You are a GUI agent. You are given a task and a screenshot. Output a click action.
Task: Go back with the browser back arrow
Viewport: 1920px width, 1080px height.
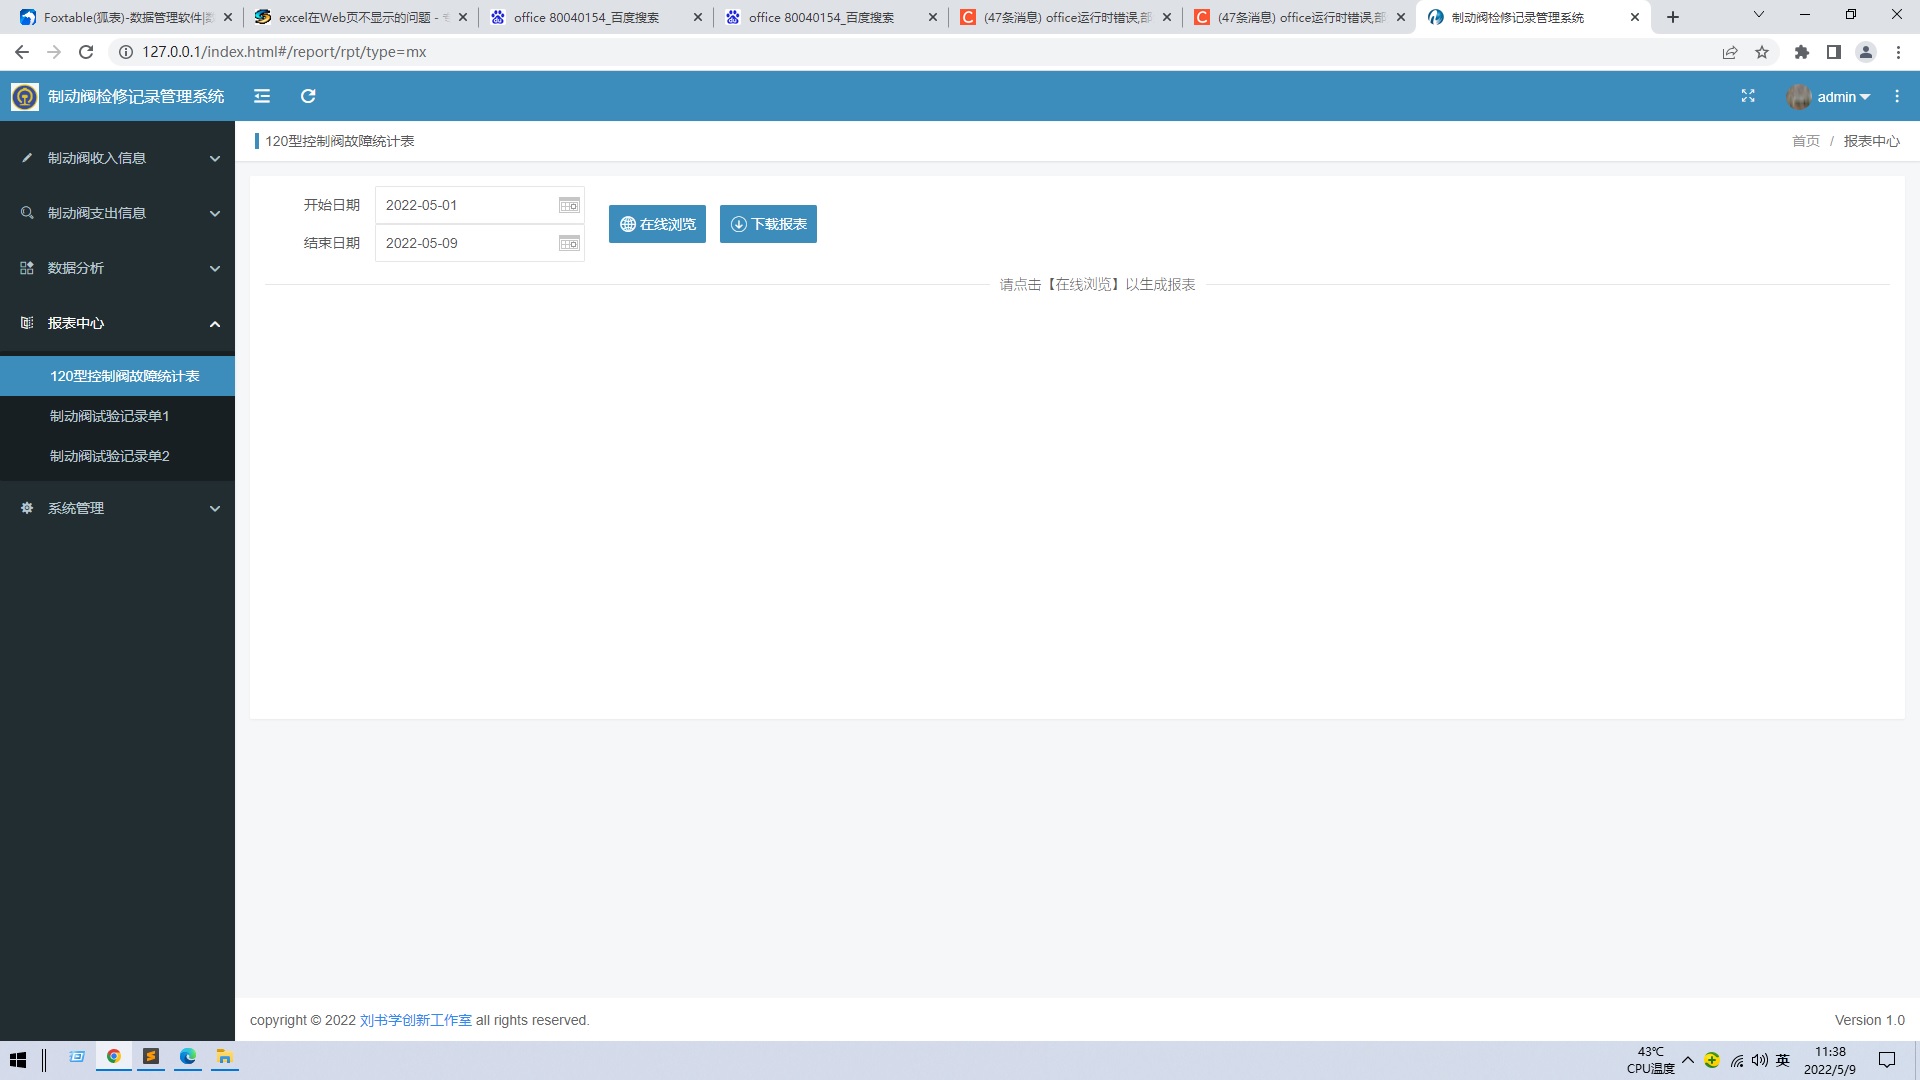click(22, 52)
